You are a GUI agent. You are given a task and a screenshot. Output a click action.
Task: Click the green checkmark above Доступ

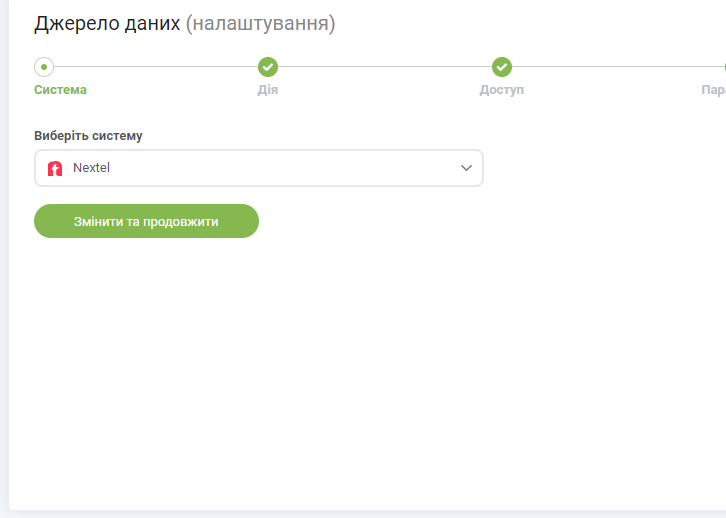click(502, 67)
